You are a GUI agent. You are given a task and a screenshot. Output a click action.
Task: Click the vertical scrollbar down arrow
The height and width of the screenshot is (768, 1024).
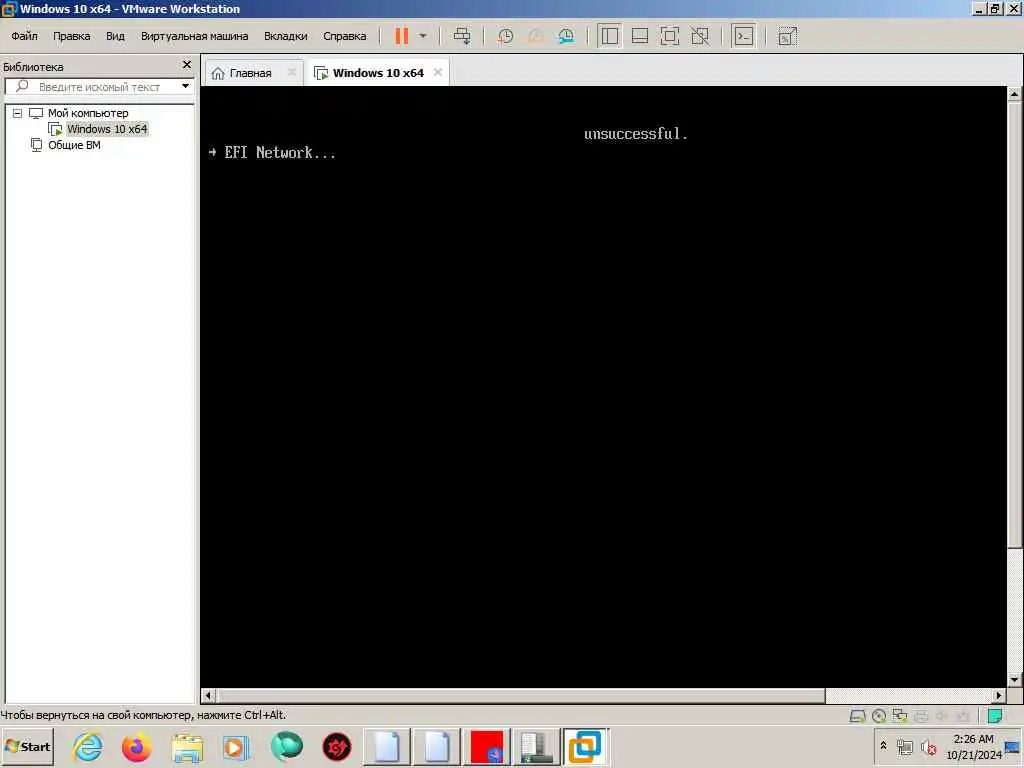[x=1014, y=680]
